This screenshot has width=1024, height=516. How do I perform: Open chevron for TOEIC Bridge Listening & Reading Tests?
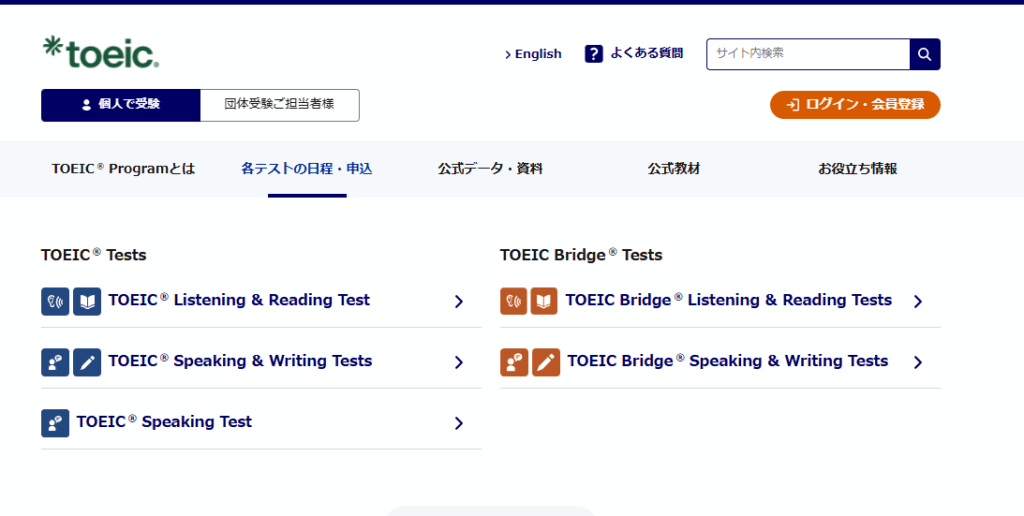tap(918, 301)
